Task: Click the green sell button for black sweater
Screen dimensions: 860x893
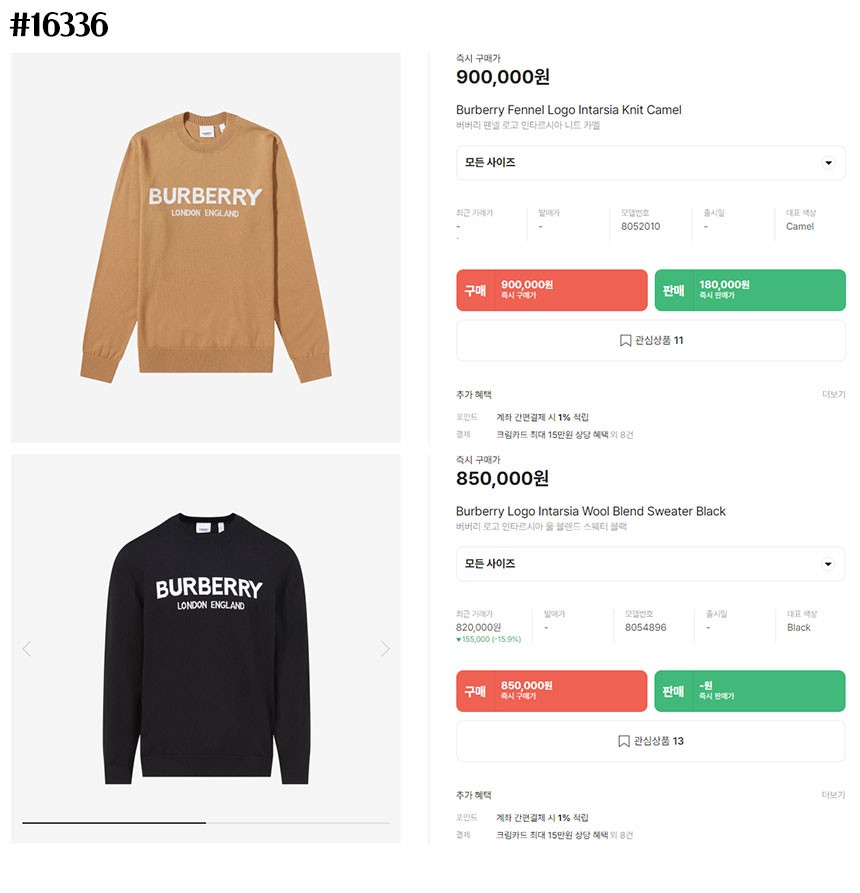Action: click(750, 691)
